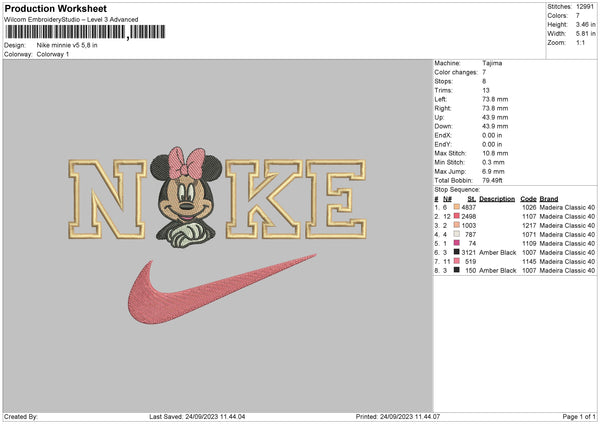The image size is (600, 424).
Task: Select the Colorway 1 value
Action: click(53, 54)
